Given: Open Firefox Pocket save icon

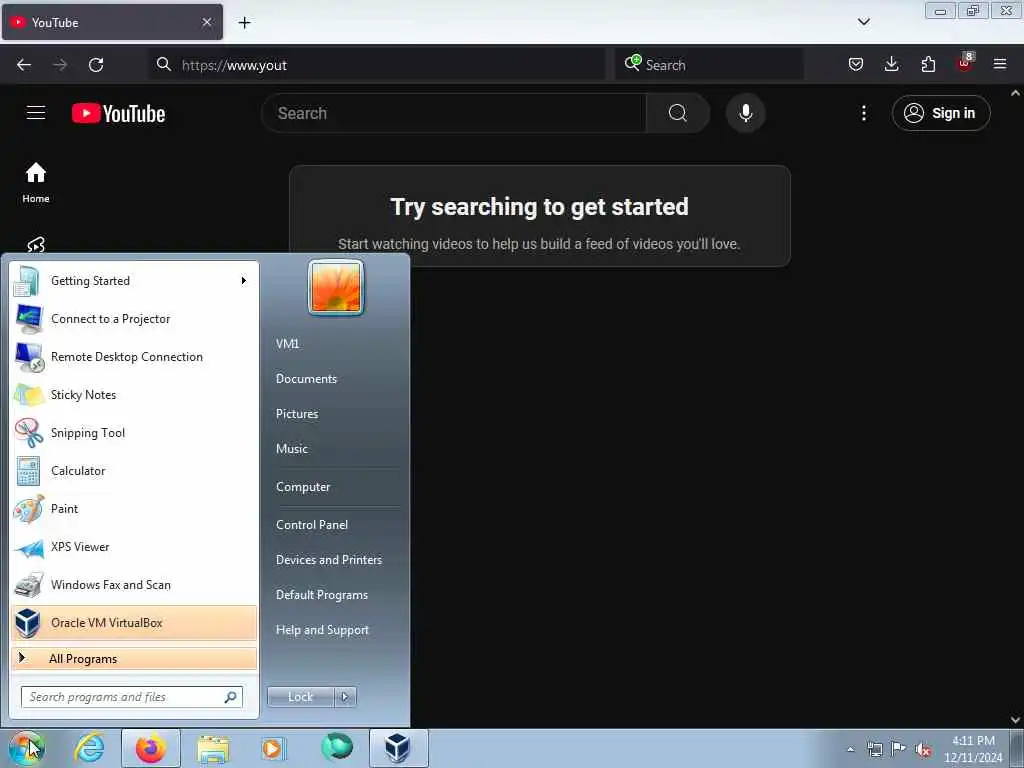Looking at the screenshot, I should pyautogui.click(x=856, y=64).
